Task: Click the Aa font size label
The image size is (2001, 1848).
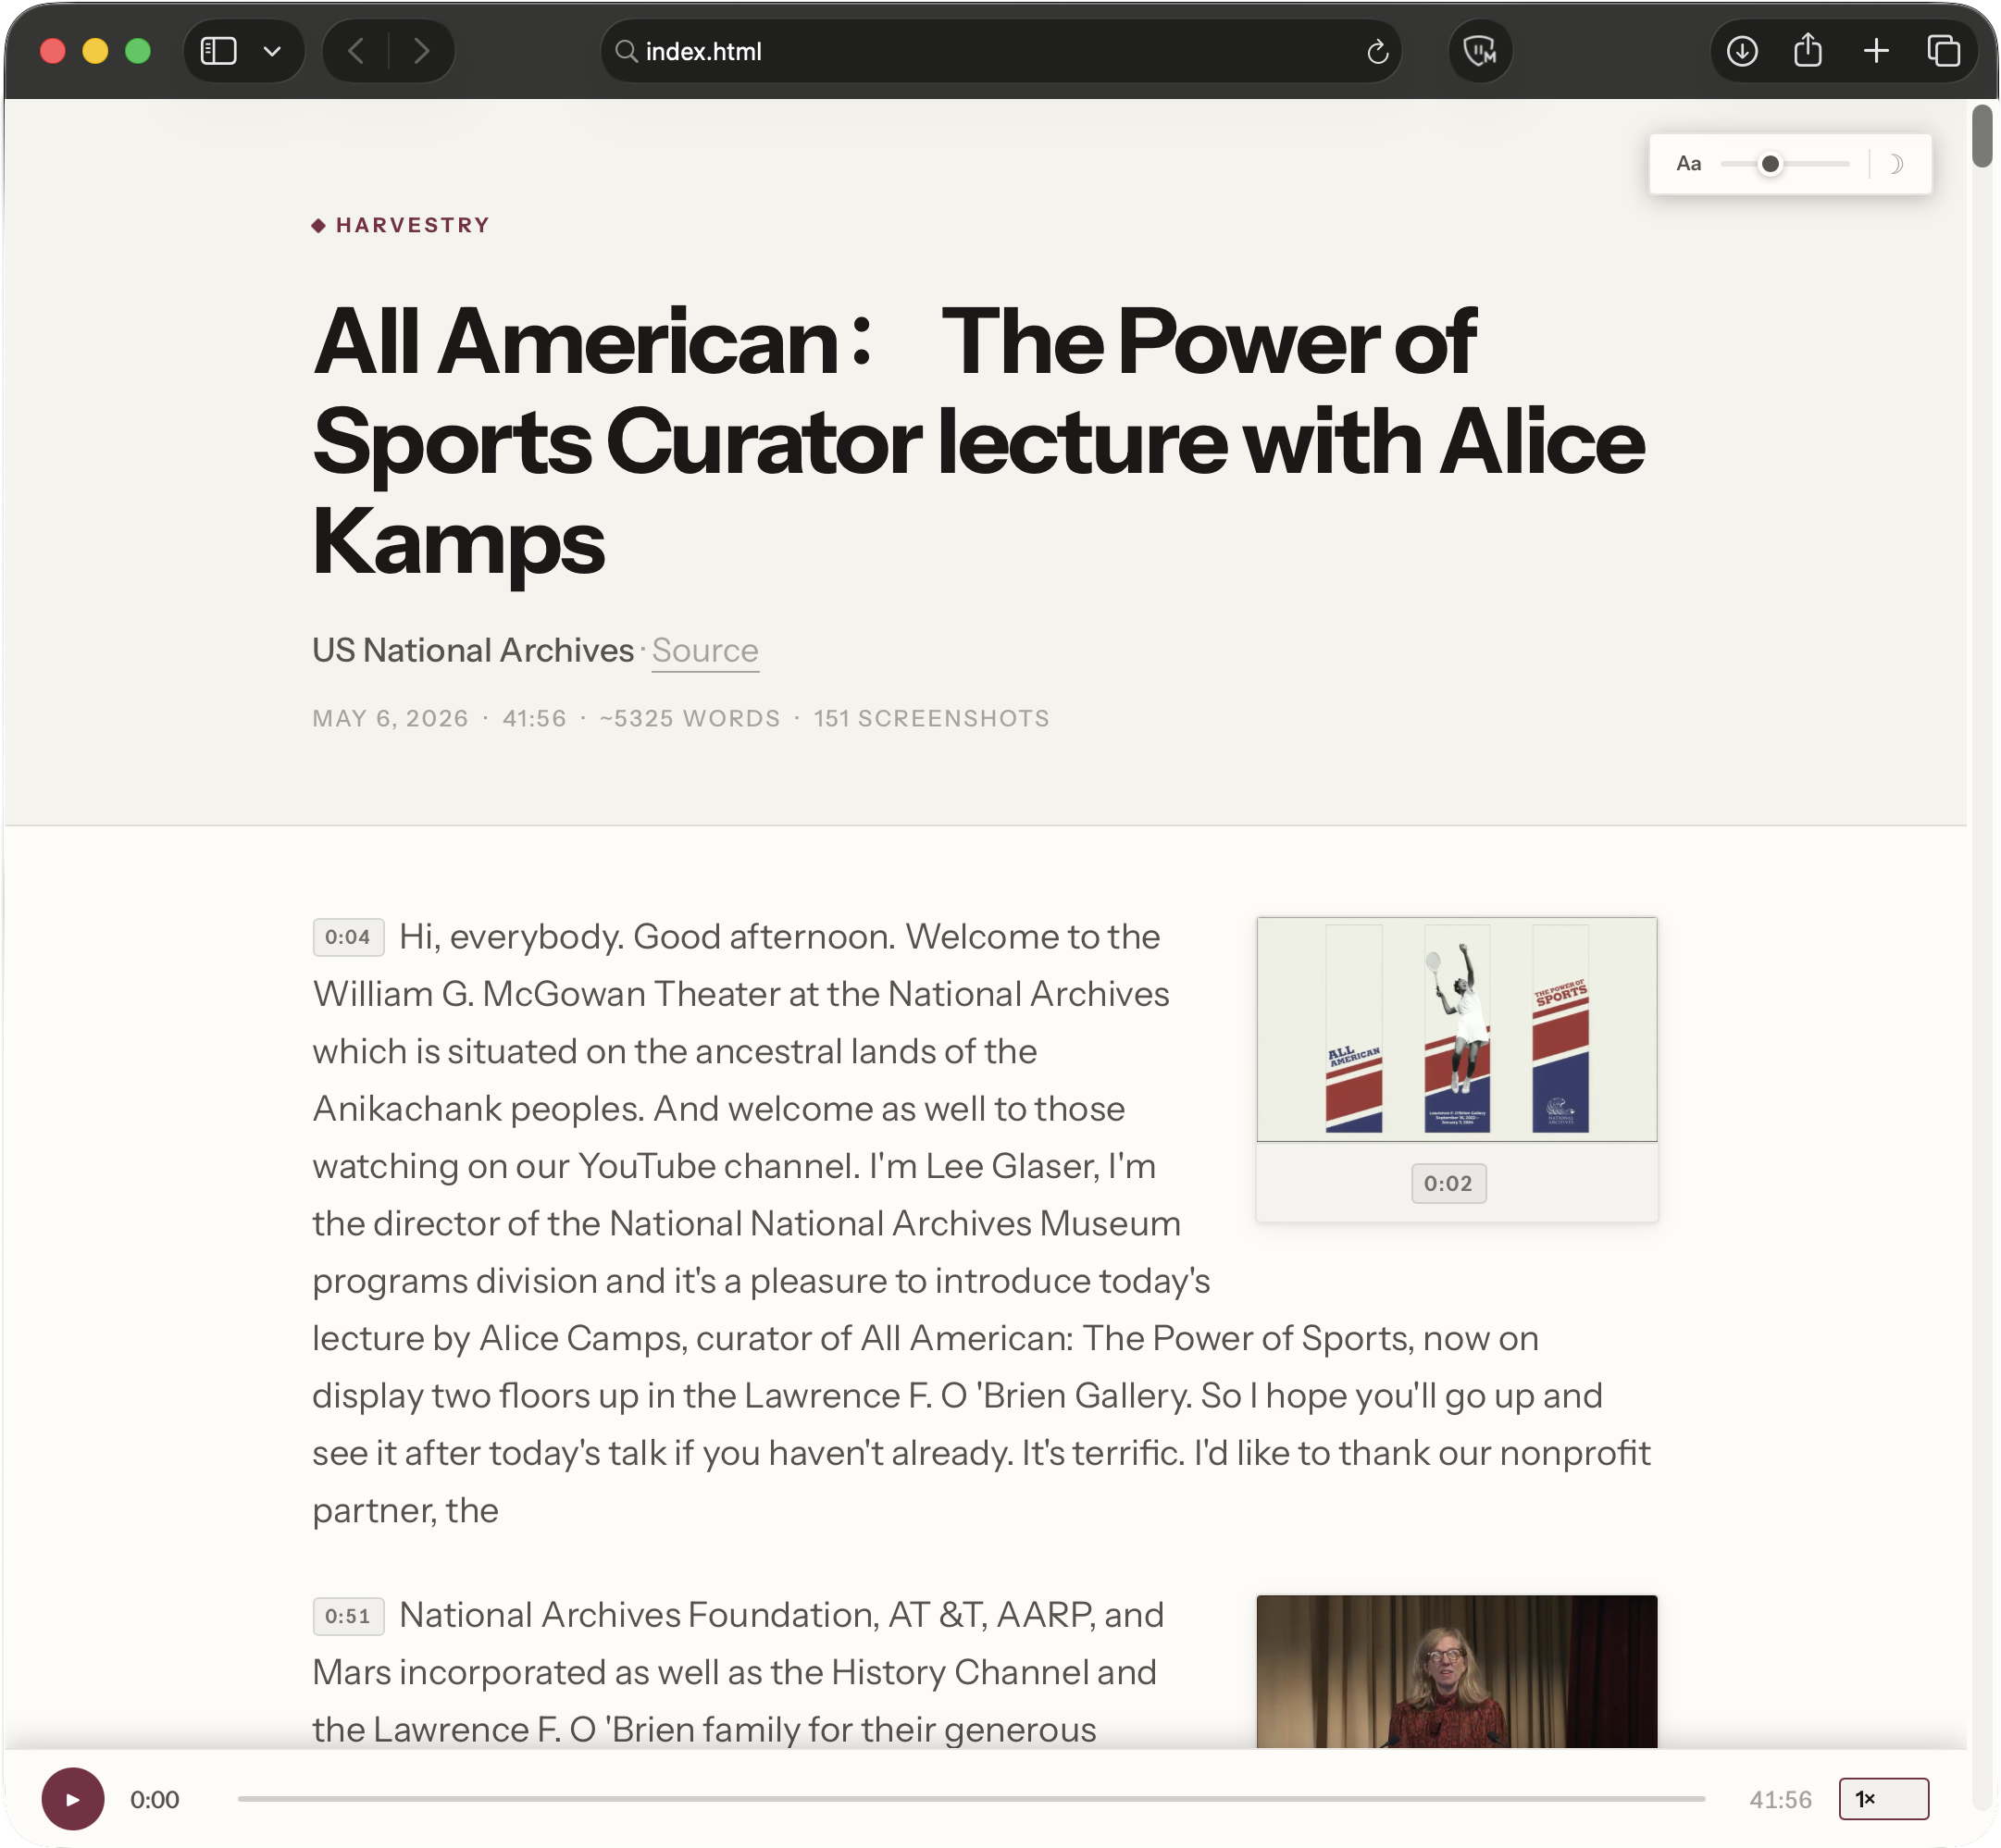Action: [1688, 163]
